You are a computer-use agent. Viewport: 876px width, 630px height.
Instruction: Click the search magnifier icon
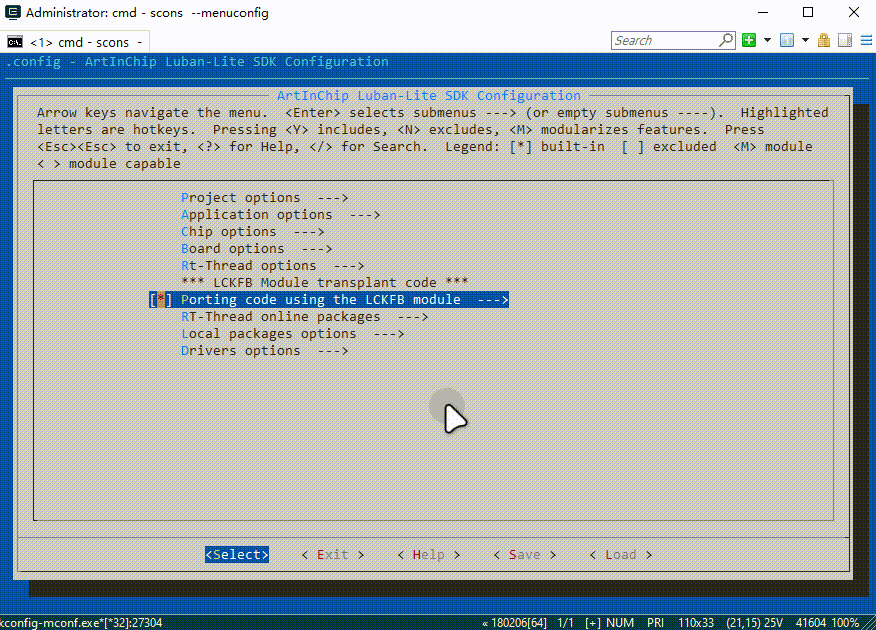(726, 41)
